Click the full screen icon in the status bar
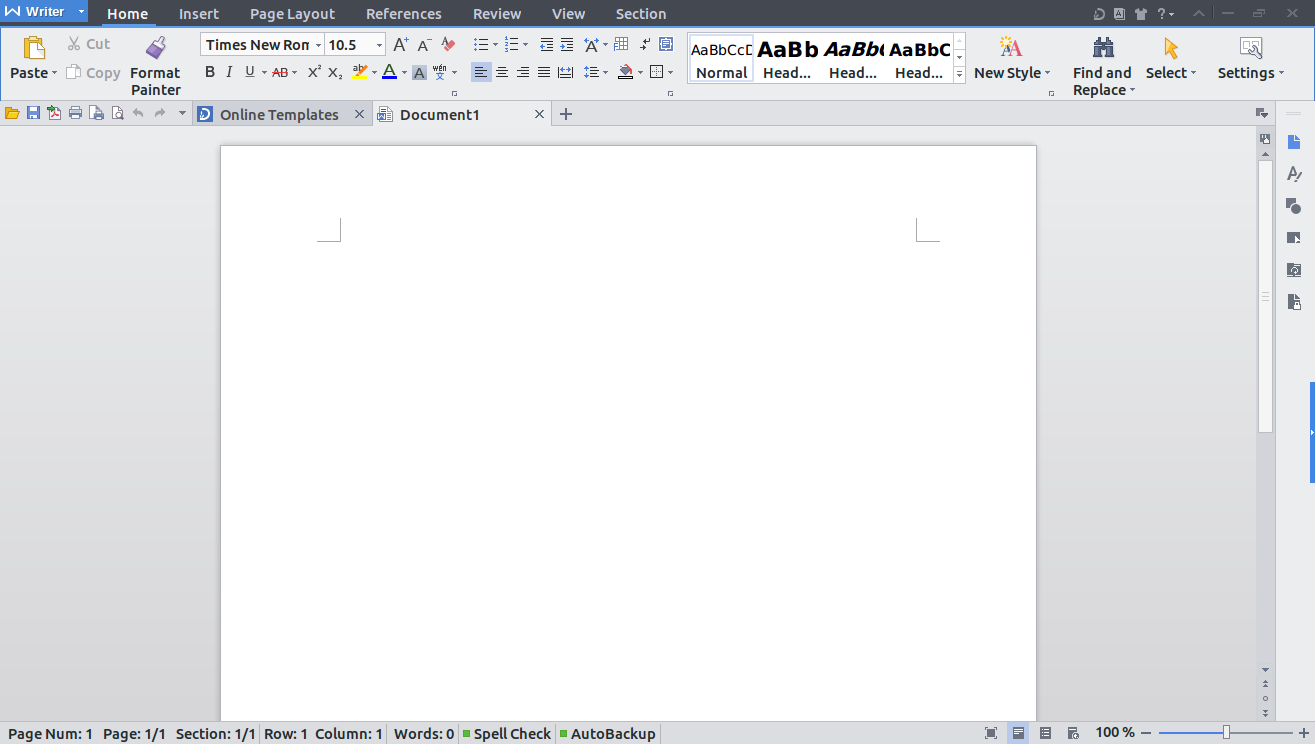Image resolution: width=1315 pixels, height=744 pixels. click(991, 733)
